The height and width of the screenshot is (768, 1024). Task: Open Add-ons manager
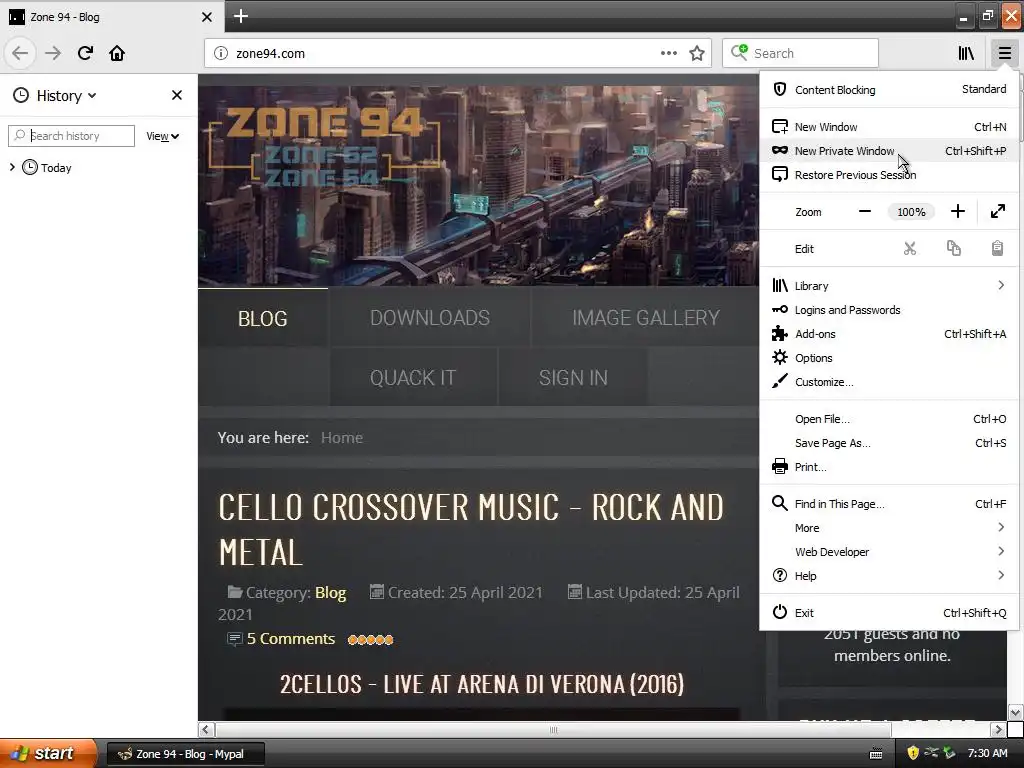click(889, 334)
